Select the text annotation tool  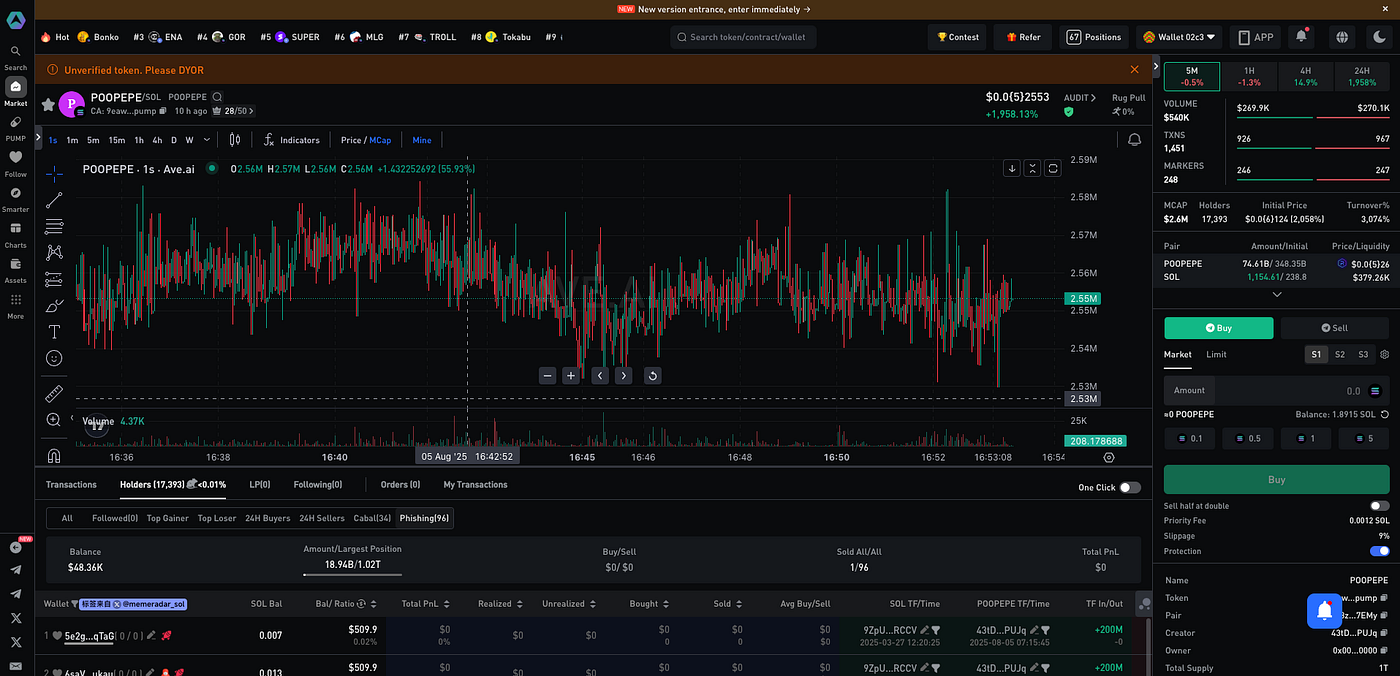(x=54, y=332)
